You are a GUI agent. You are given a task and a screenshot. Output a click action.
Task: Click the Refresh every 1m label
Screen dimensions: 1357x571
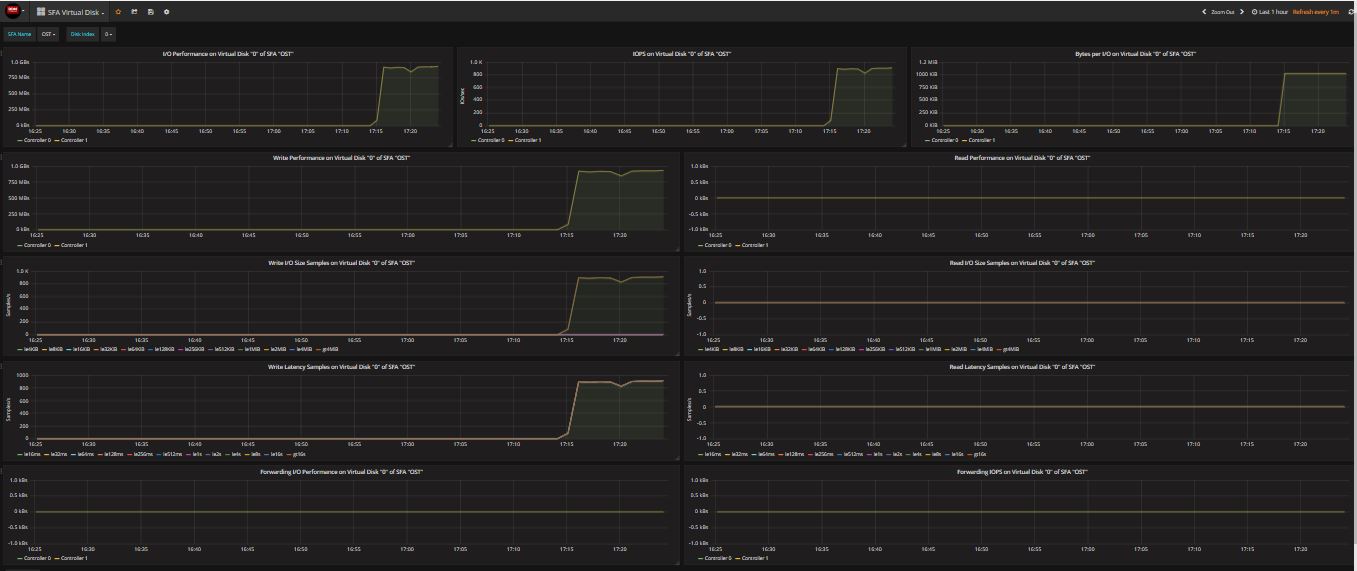coord(1315,12)
